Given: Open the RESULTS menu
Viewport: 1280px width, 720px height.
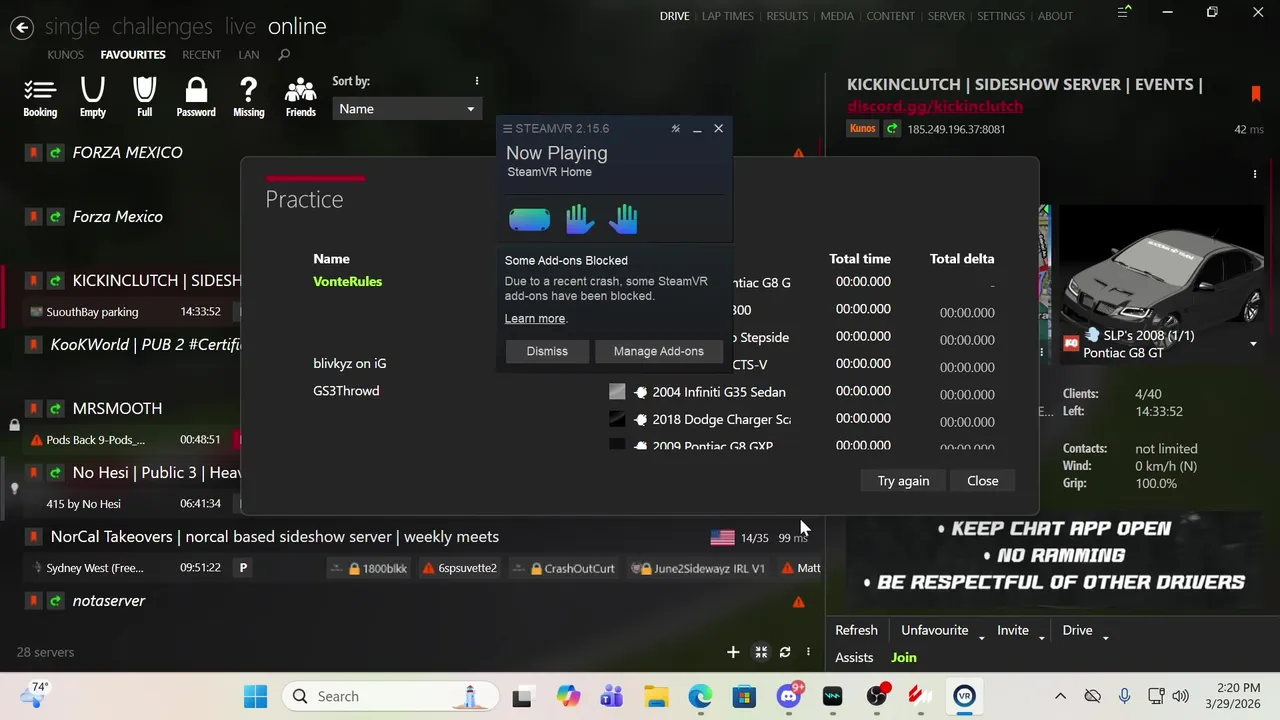Looking at the screenshot, I should coord(787,16).
